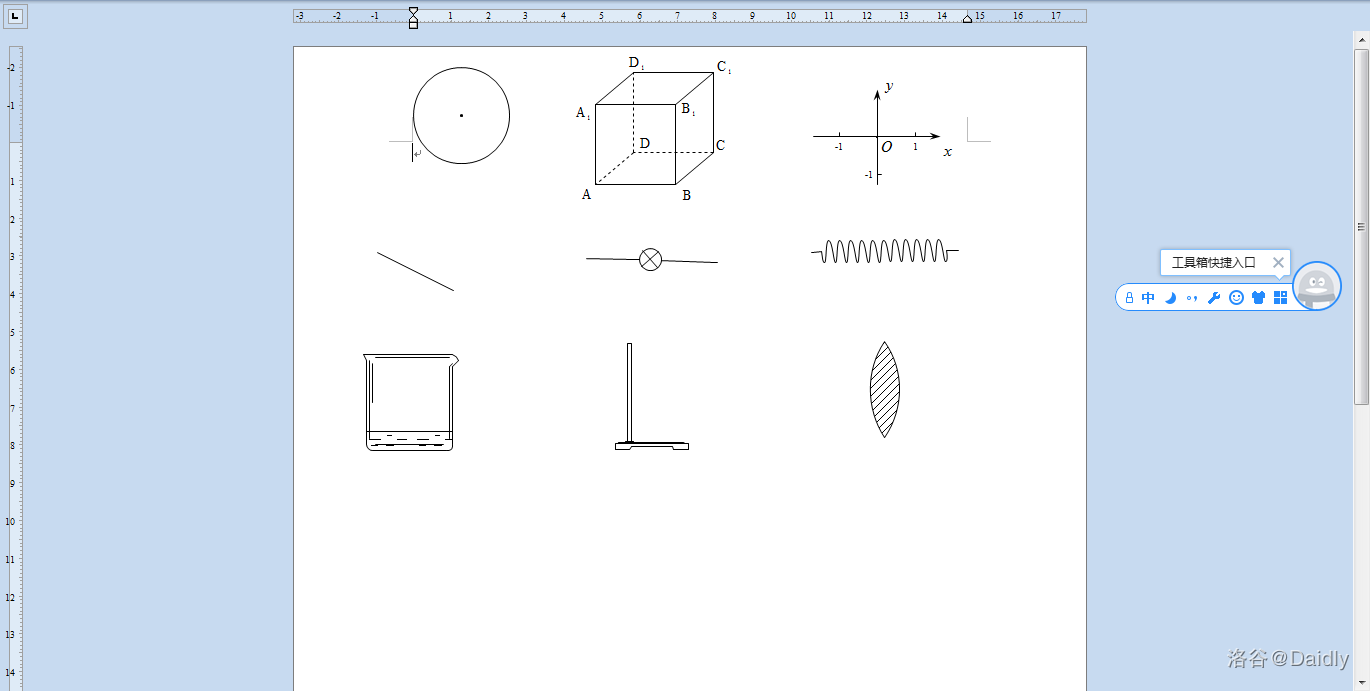Open the wrench settings tool

pos(1214,298)
